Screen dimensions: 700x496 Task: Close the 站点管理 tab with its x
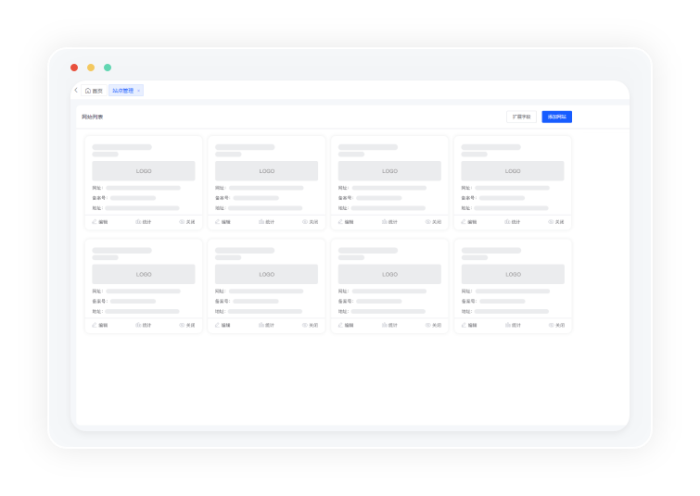click(x=139, y=90)
